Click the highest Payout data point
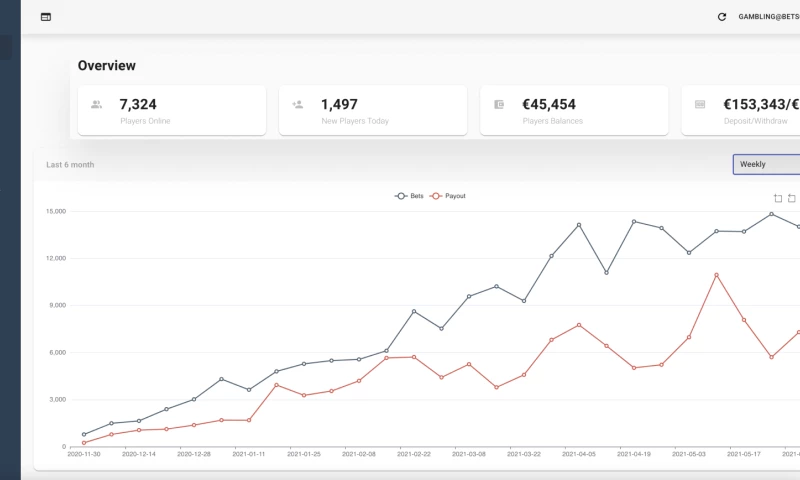800x480 pixels. (x=716, y=274)
